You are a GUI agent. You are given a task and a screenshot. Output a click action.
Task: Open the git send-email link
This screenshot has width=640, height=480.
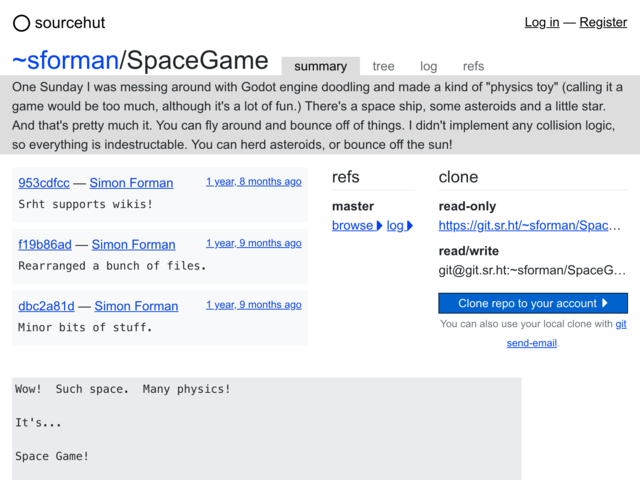coord(567,333)
